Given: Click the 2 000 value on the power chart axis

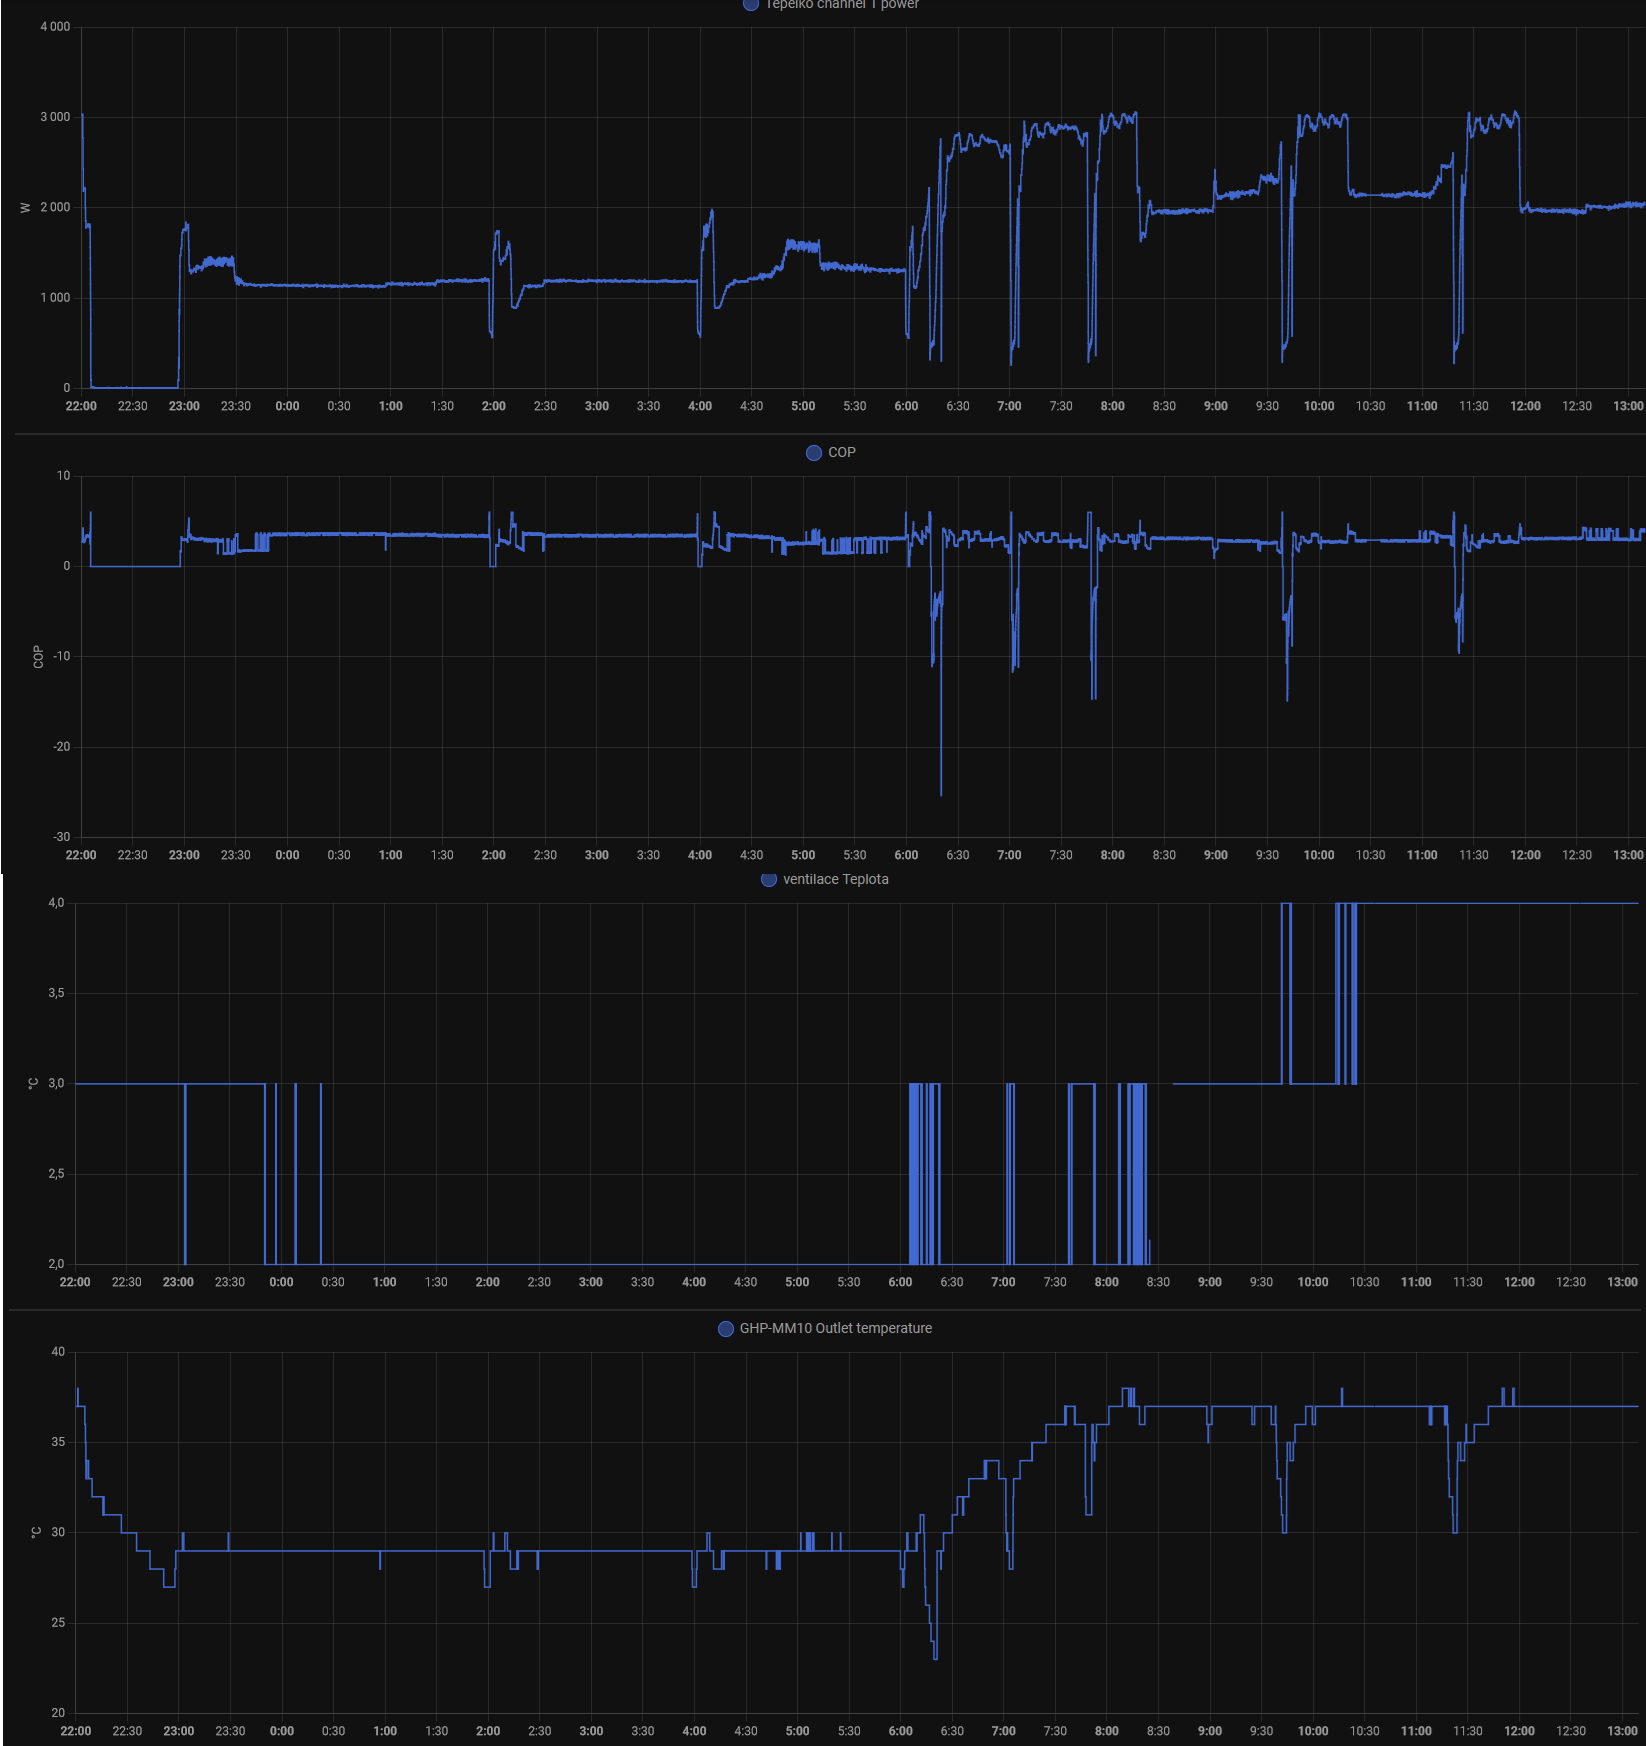Looking at the screenshot, I should [55, 207].
